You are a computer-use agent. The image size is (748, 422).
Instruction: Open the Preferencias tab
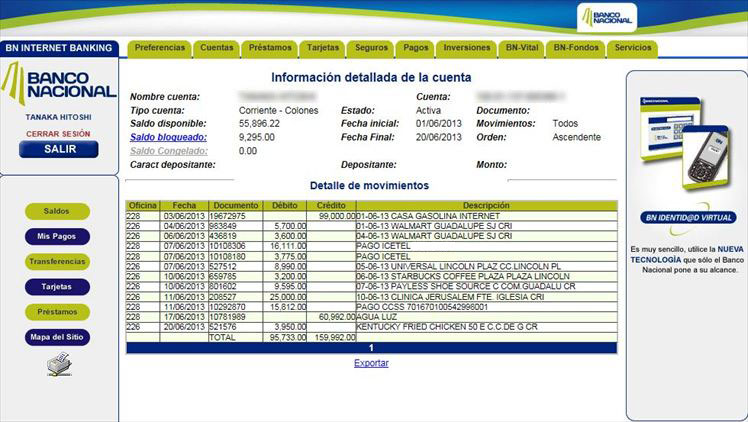click(x=159, y=48)
